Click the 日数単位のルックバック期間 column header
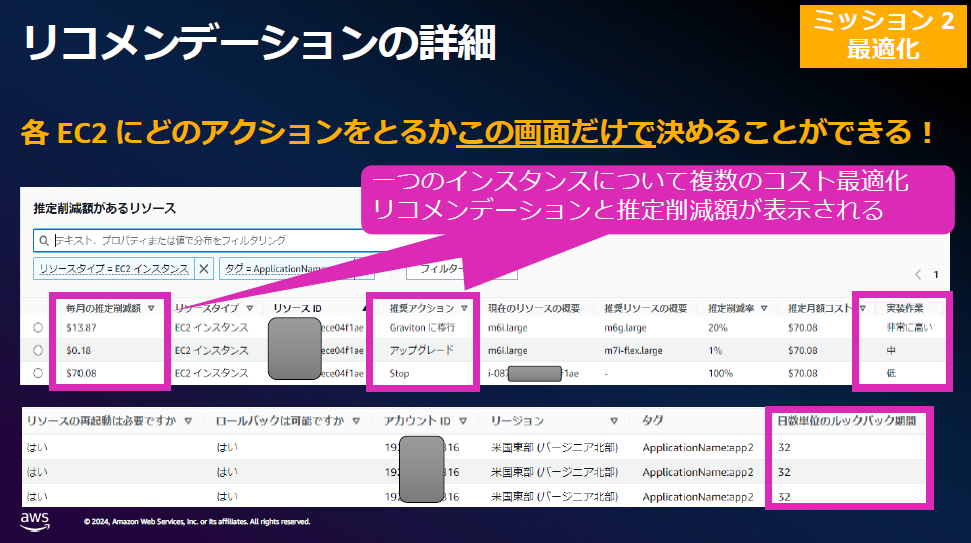This screenshot has width=971, height=543. [846, 421]
